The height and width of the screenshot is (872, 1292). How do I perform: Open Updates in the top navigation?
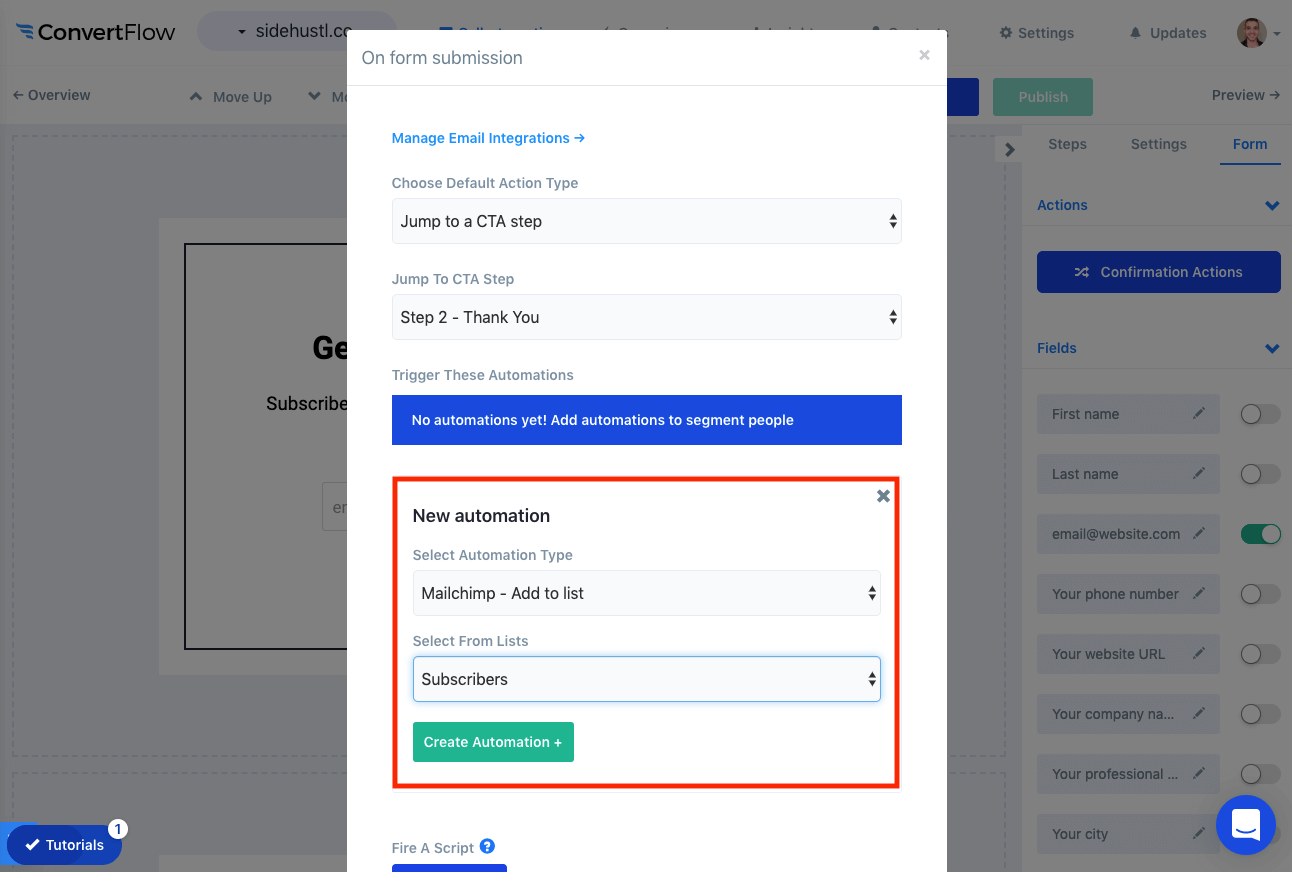[x=1168, y=33]
